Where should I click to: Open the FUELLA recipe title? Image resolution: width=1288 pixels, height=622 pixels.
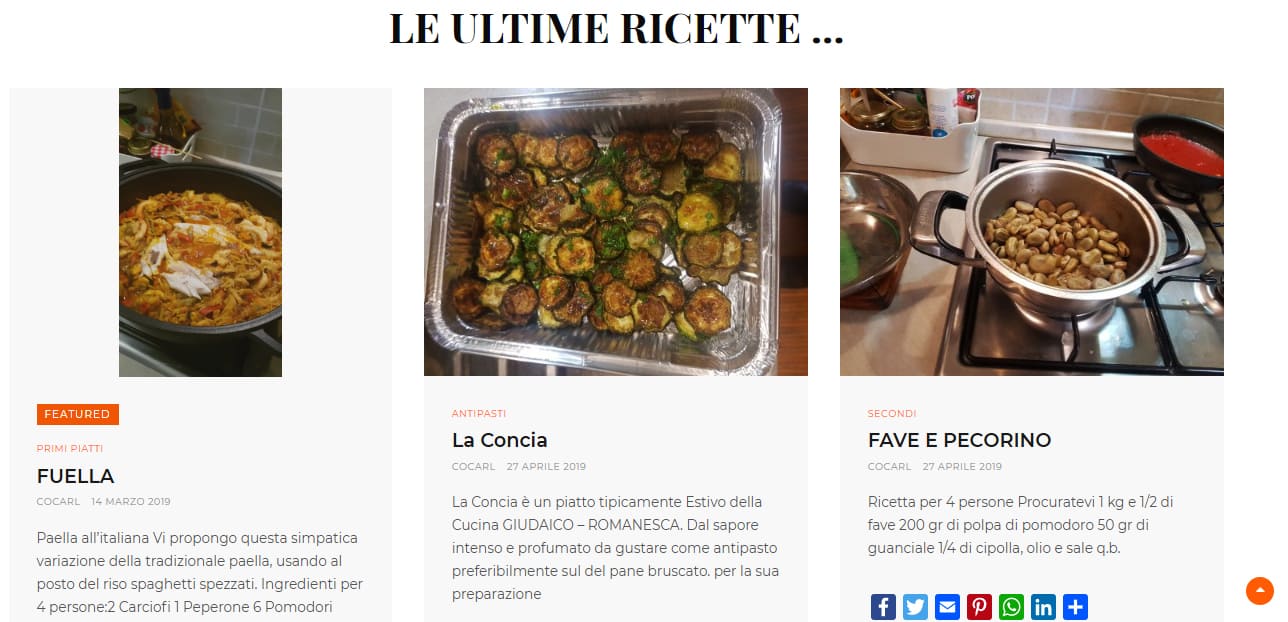(75, 476)
